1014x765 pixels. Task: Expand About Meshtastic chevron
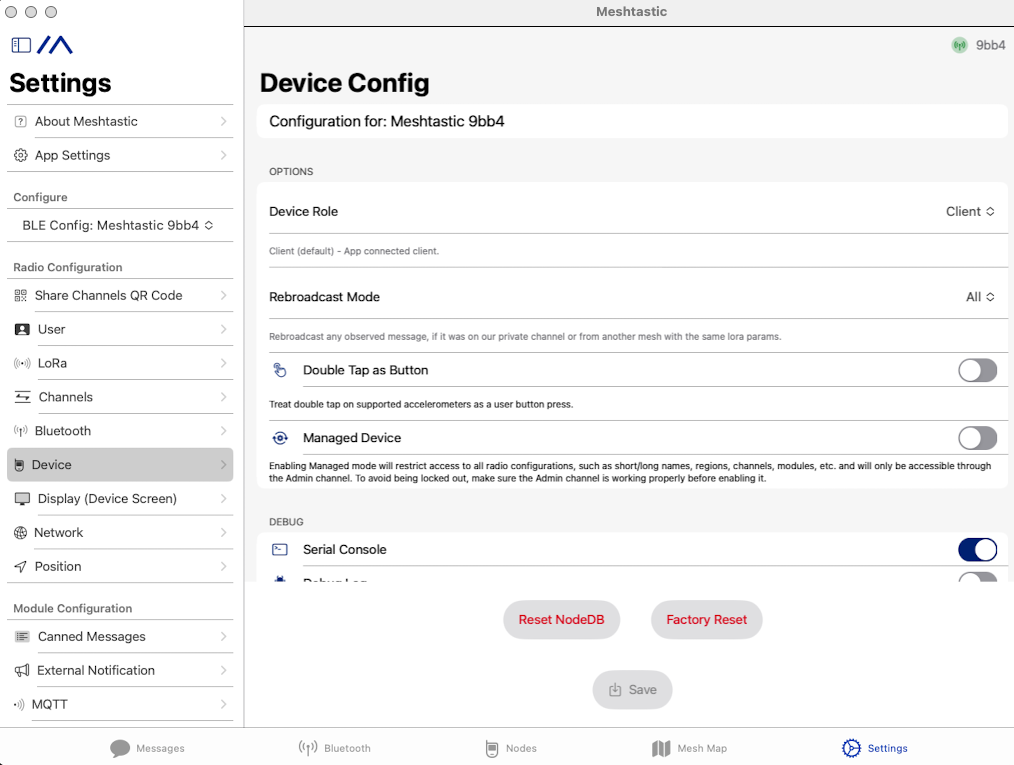223,122
